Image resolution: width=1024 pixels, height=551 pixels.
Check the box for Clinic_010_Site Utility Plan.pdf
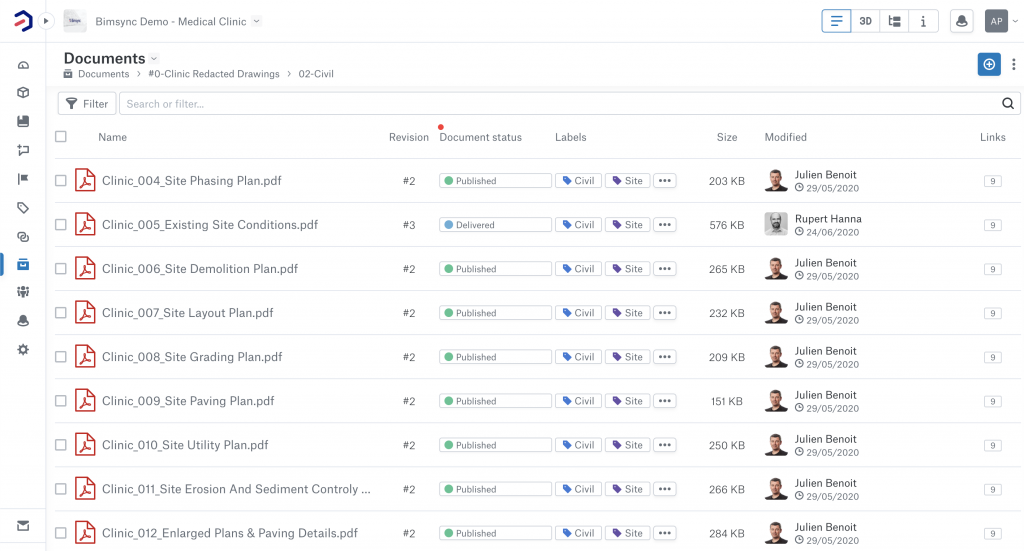(61, 445)
